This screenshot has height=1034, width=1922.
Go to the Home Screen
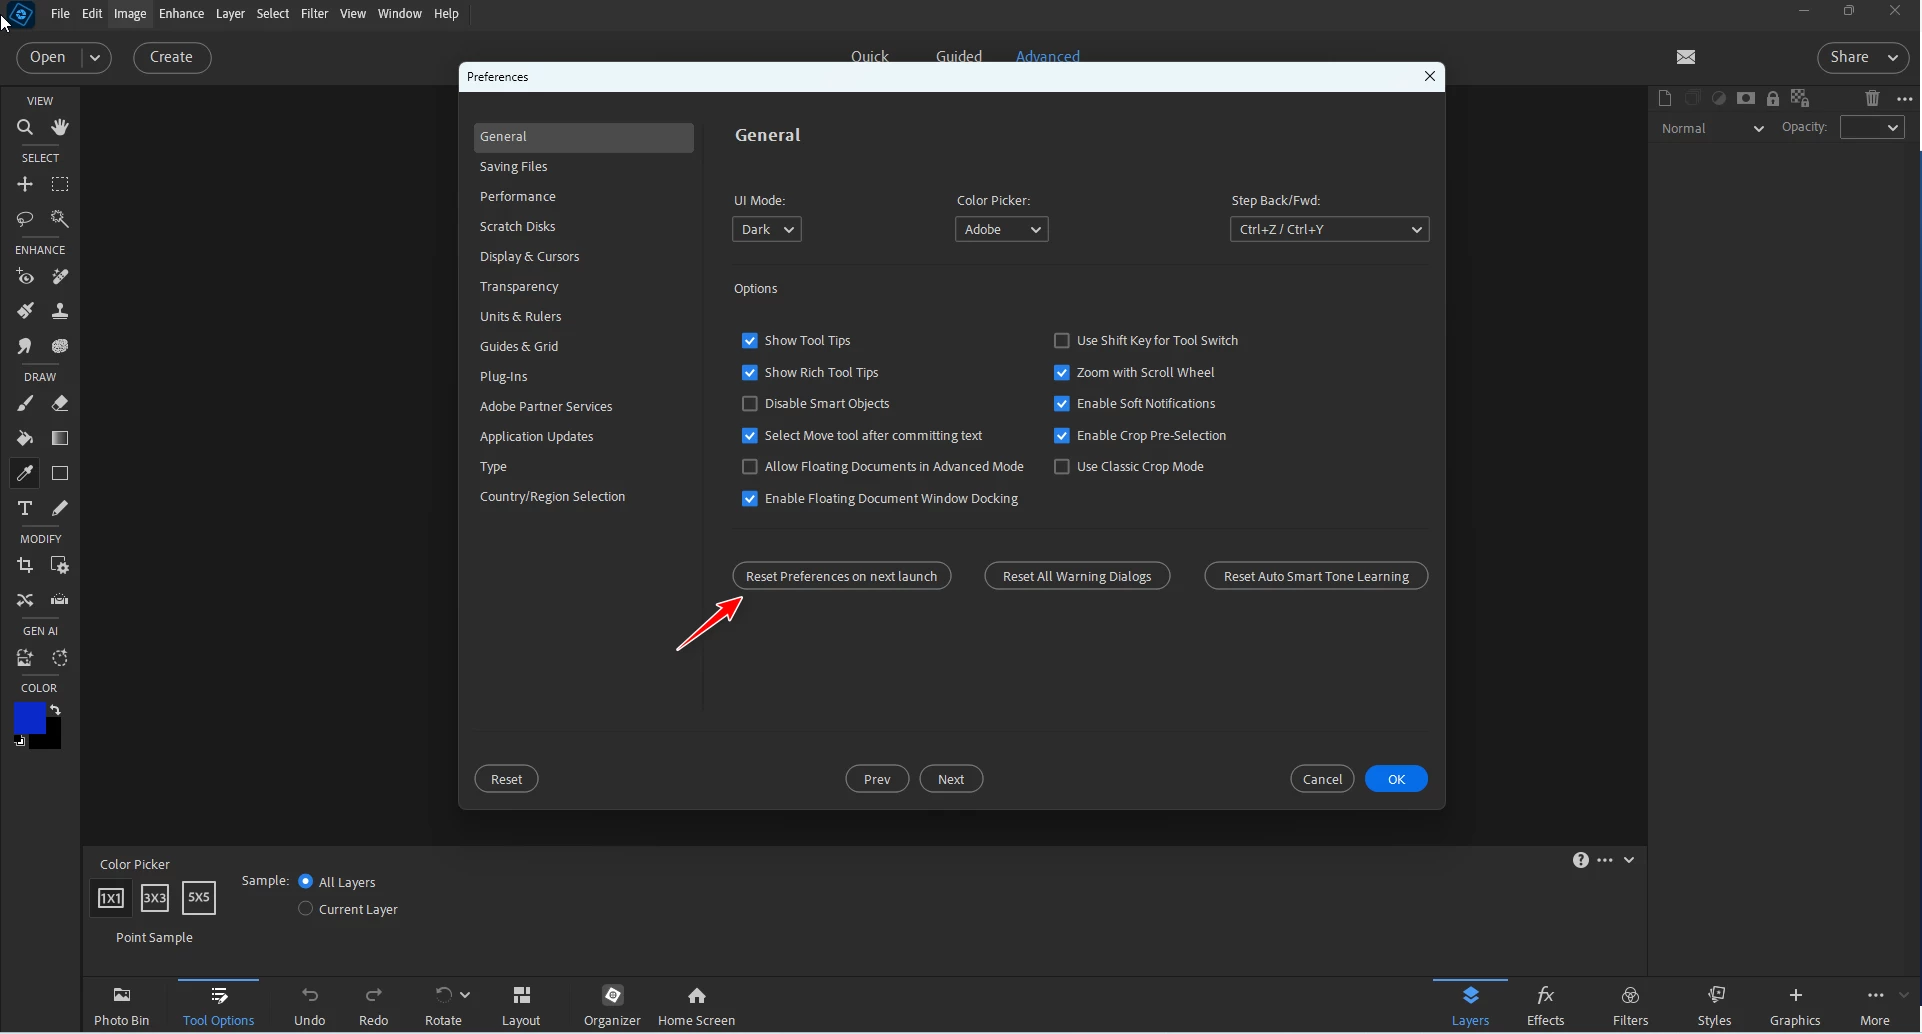click(697, 1006)
